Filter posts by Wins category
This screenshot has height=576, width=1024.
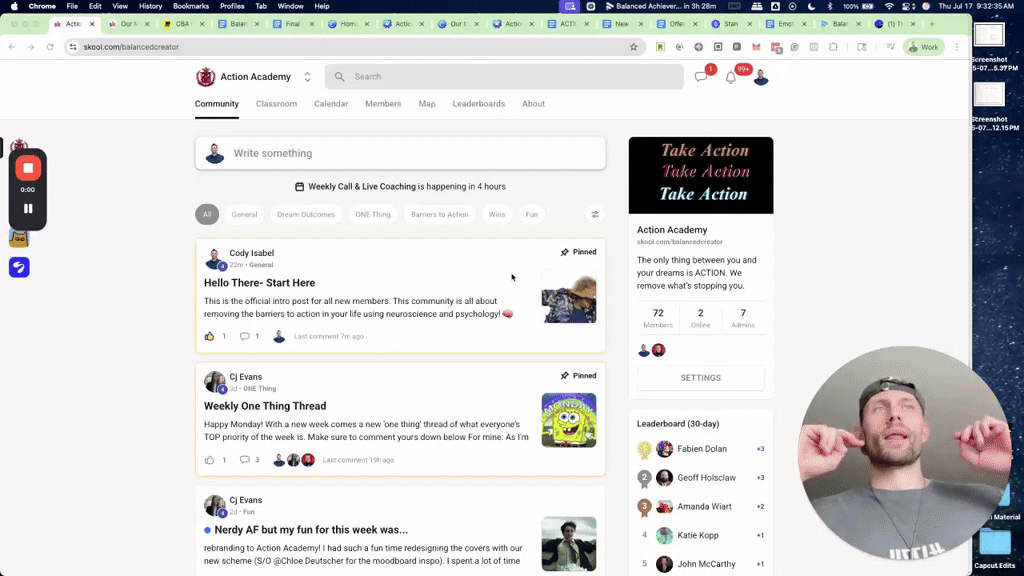click(x=497, y=214)
